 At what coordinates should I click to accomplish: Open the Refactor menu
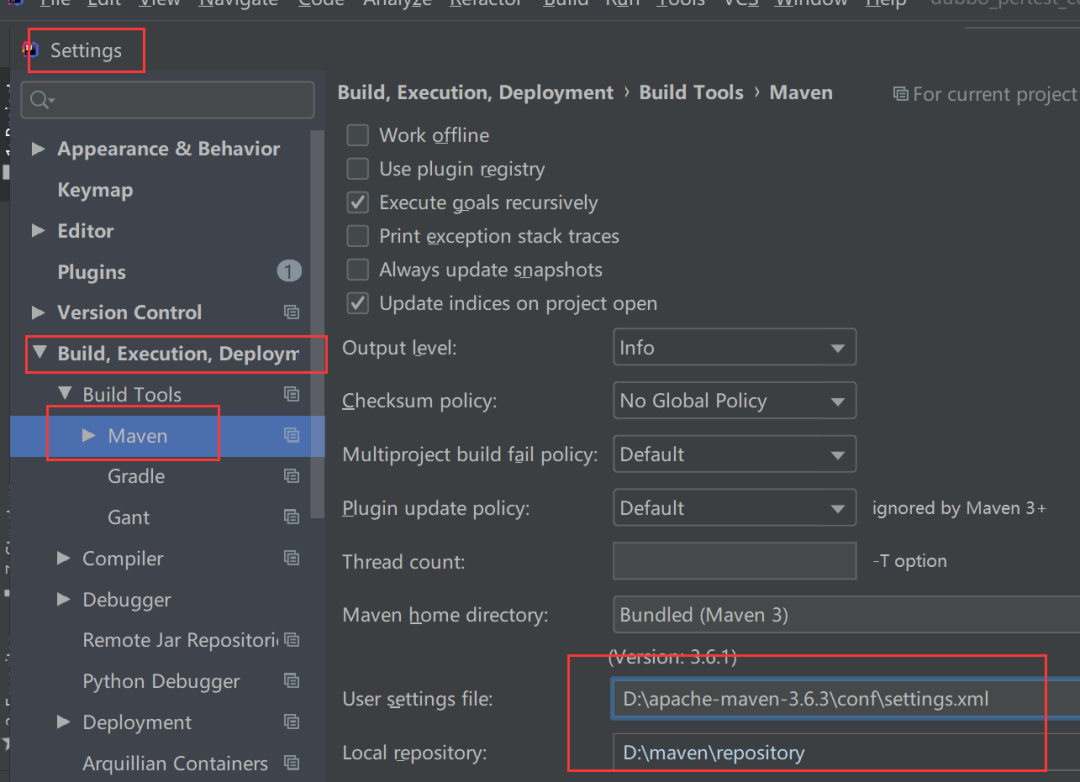point(486,3)
